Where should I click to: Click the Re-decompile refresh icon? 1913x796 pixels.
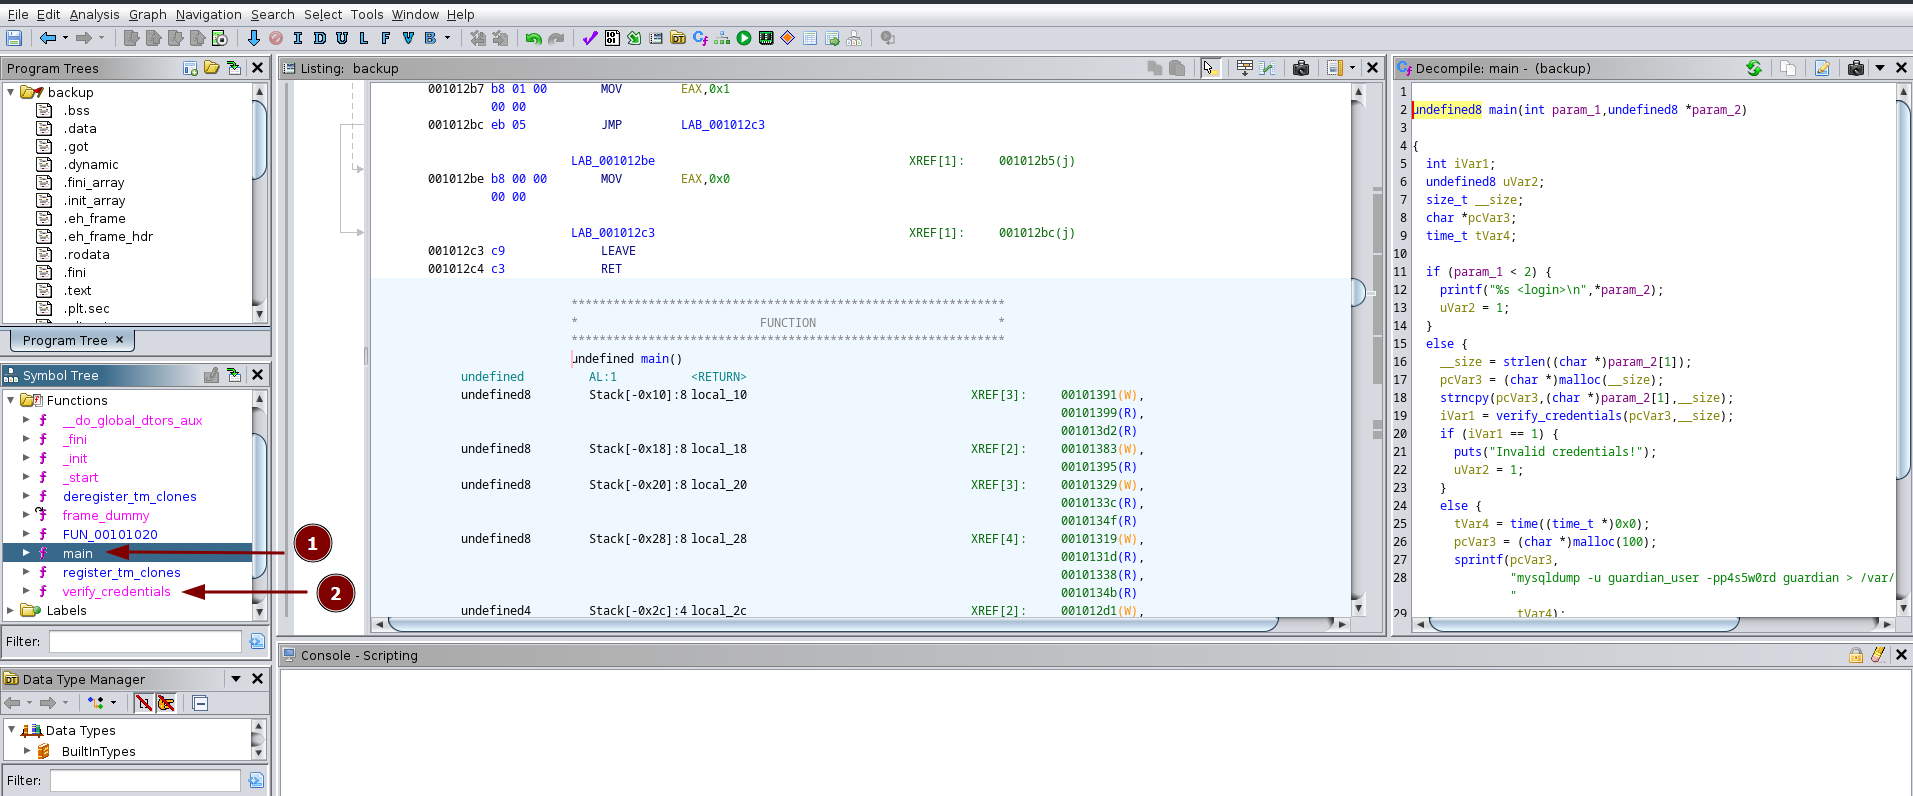[x=1754, y=68]
